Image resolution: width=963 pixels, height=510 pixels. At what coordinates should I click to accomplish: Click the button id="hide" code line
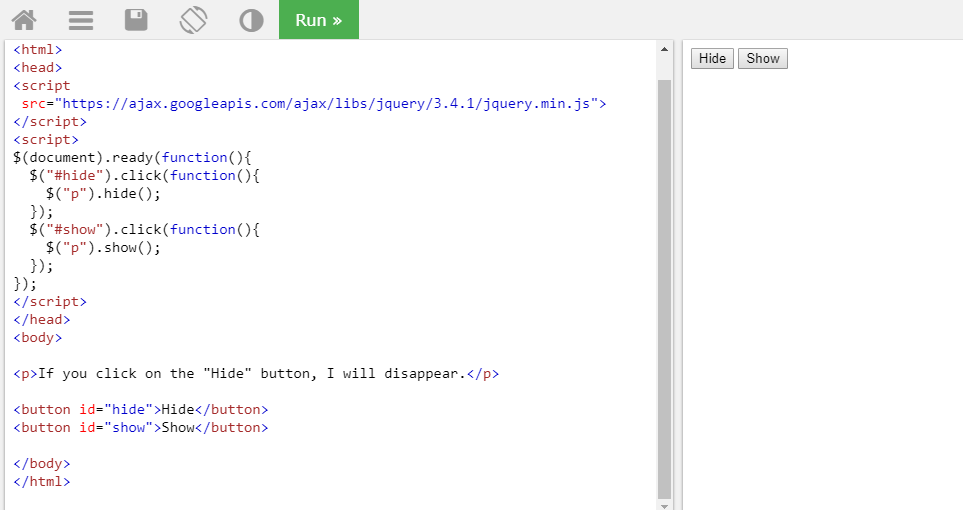141,410
